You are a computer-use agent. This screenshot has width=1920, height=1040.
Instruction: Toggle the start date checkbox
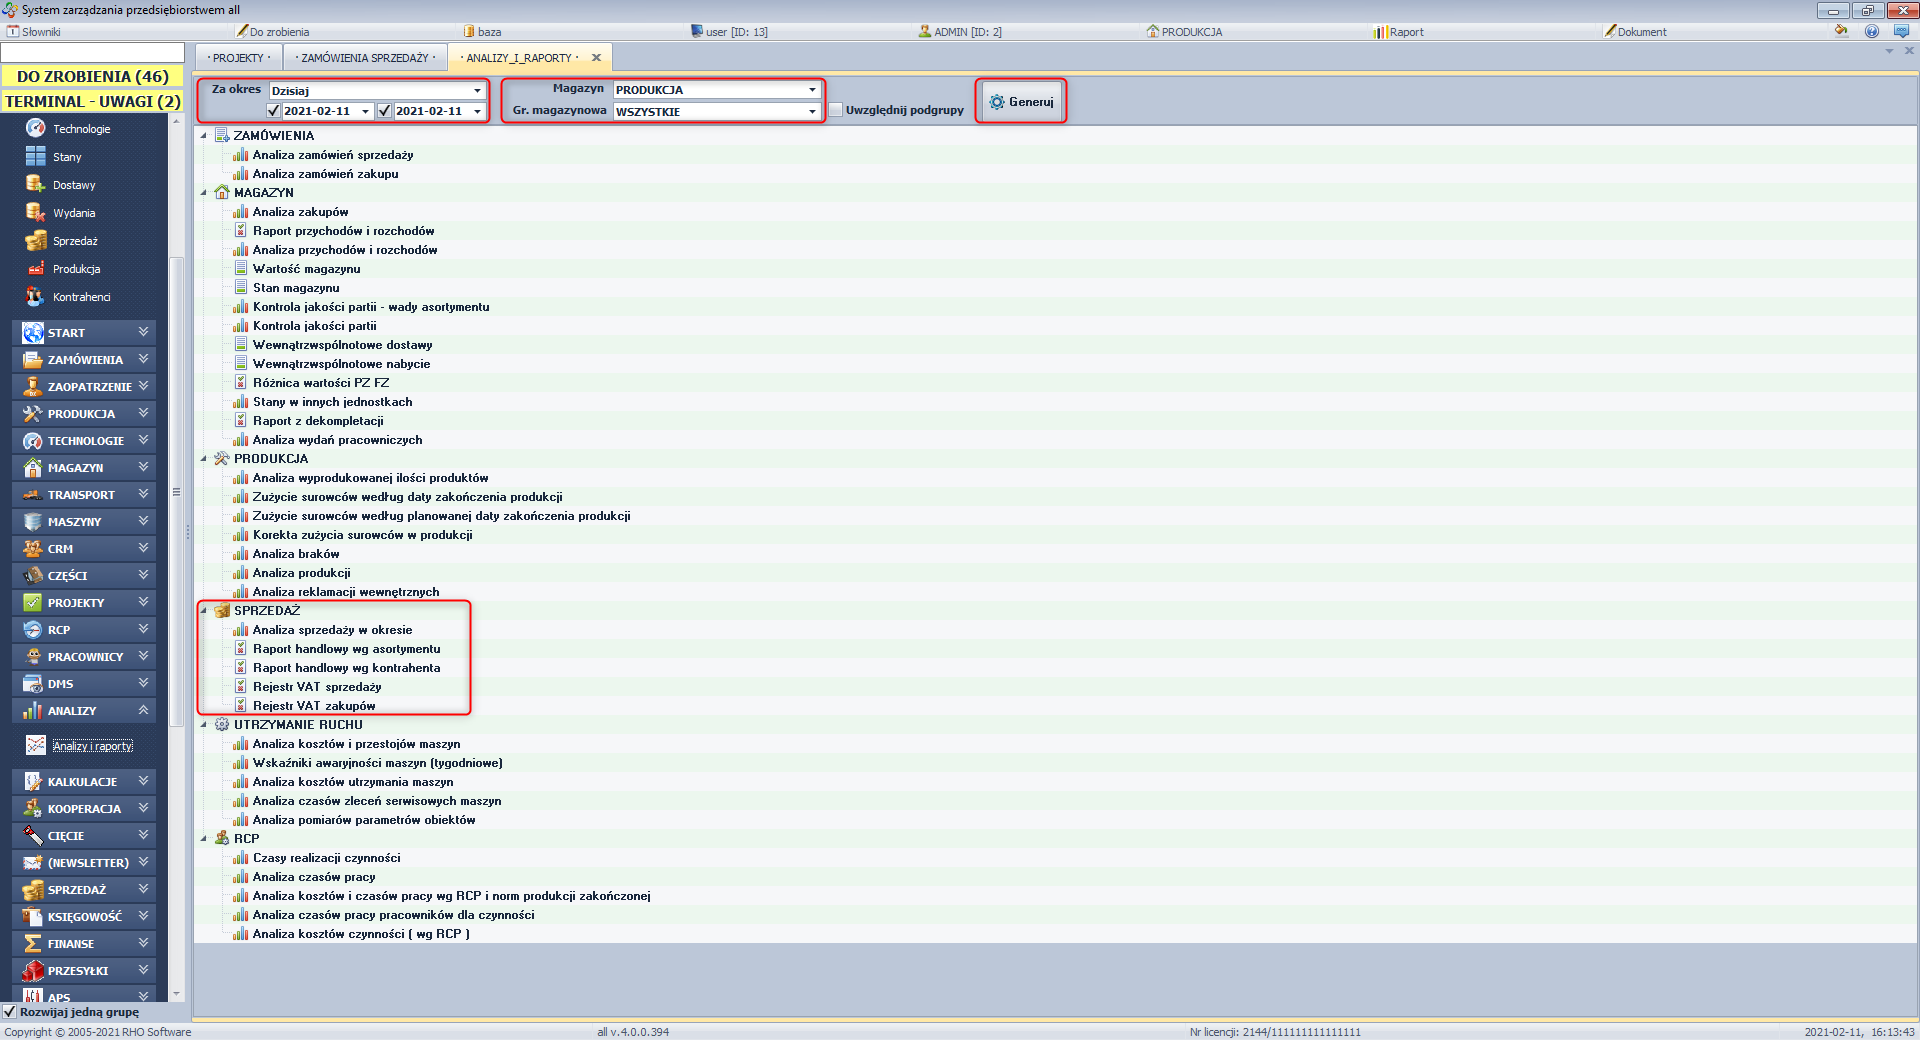274,111
